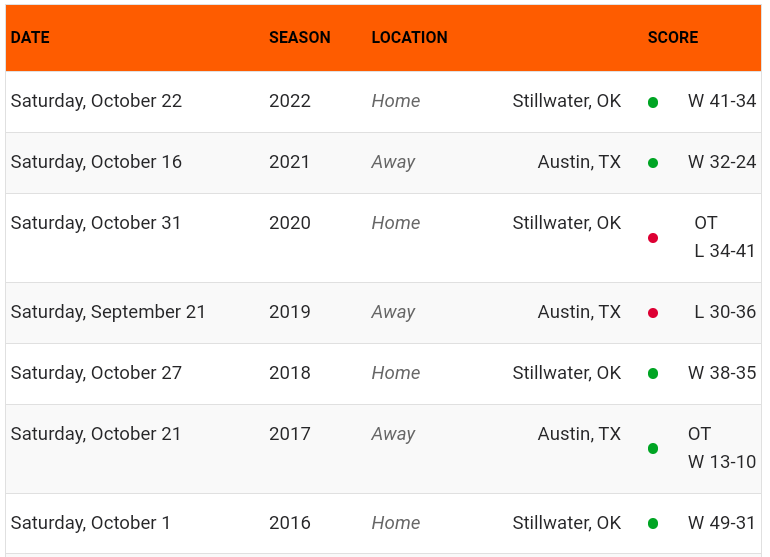
Task: Click the green win dot for 2022 game
Action: click(653, 102)
